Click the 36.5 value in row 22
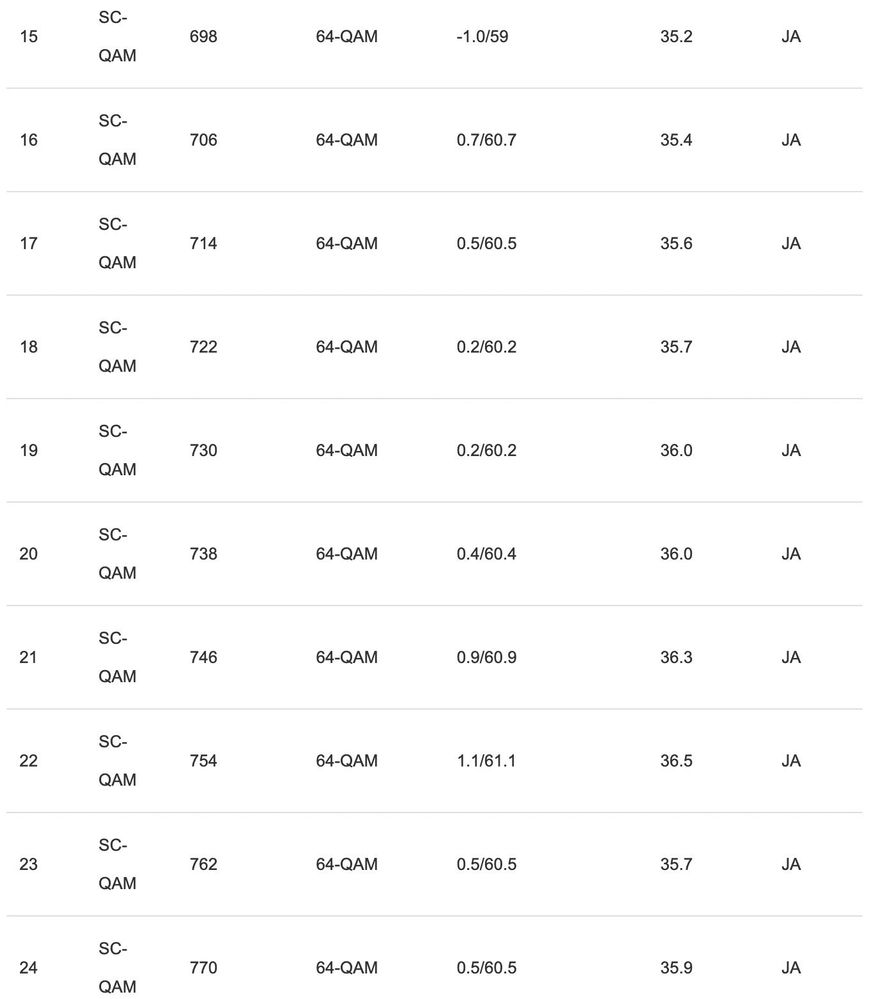Screen dimensions: 873x999 [x=676, y=761]
